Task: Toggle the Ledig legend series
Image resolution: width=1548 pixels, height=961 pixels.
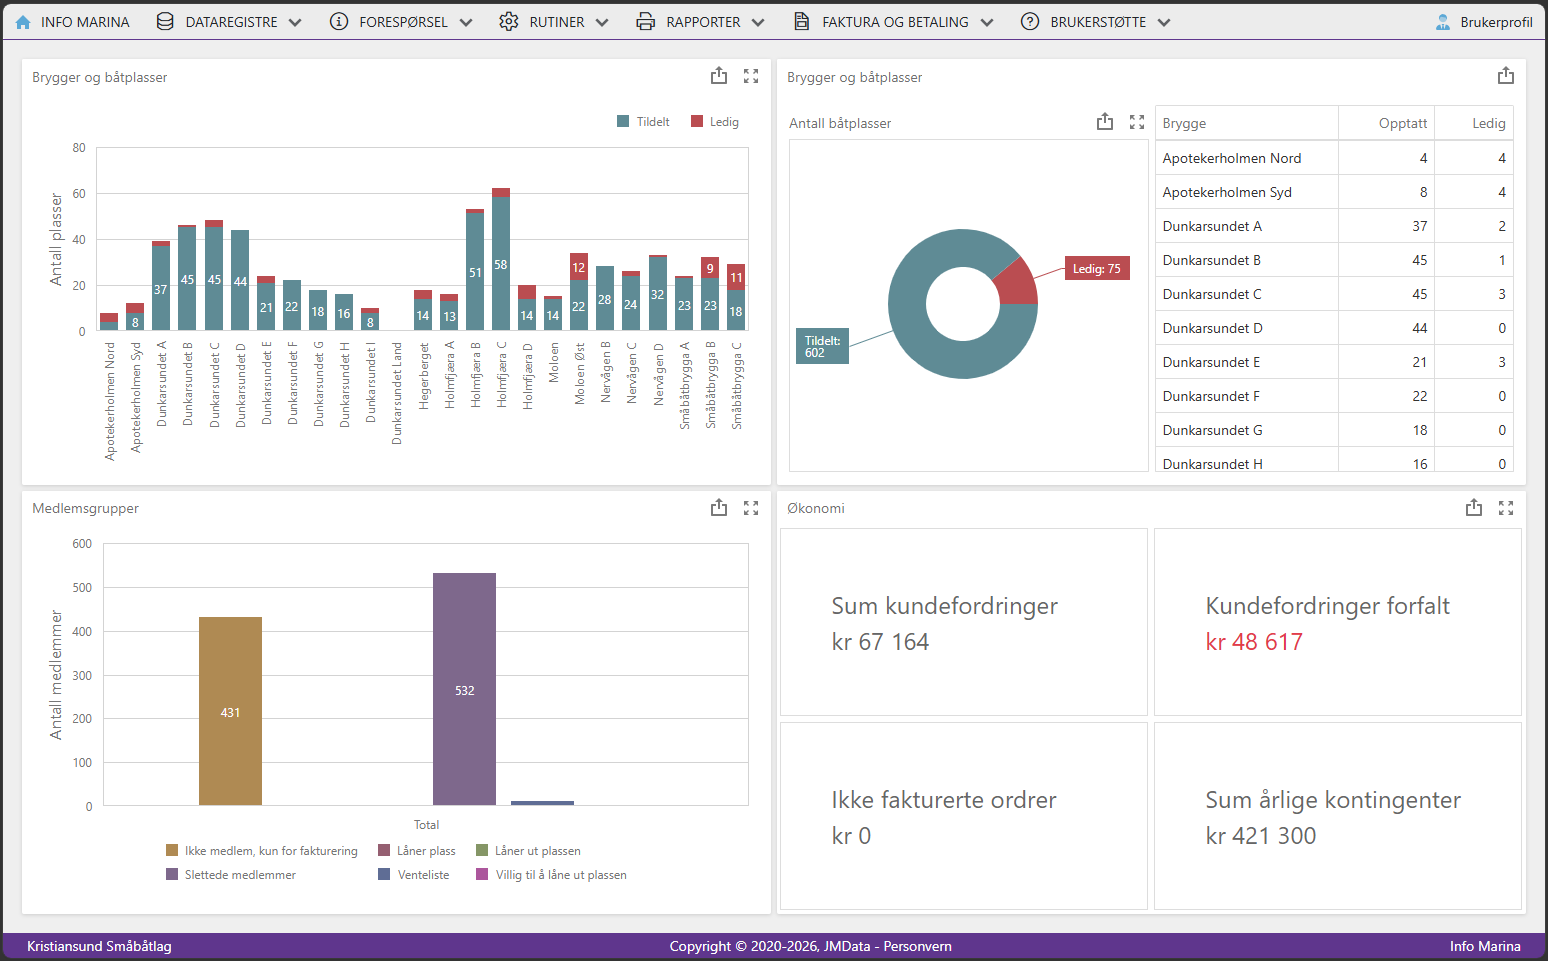Action: (715, 122)
